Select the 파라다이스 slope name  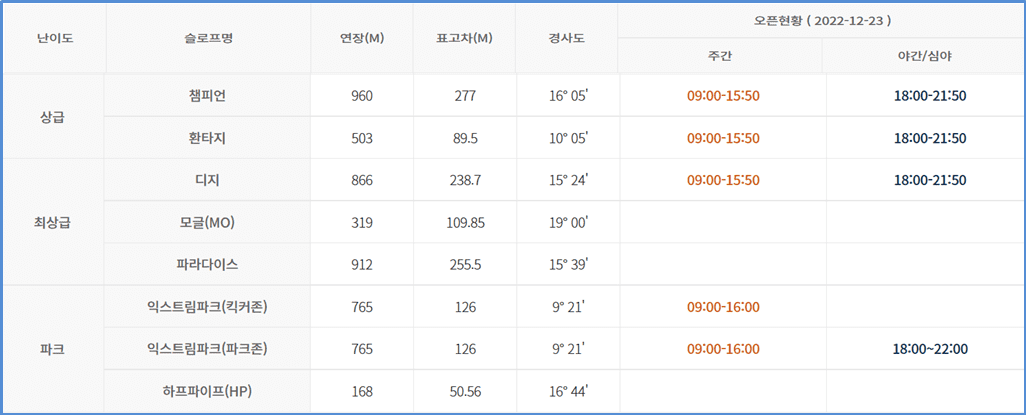point(209,264)
